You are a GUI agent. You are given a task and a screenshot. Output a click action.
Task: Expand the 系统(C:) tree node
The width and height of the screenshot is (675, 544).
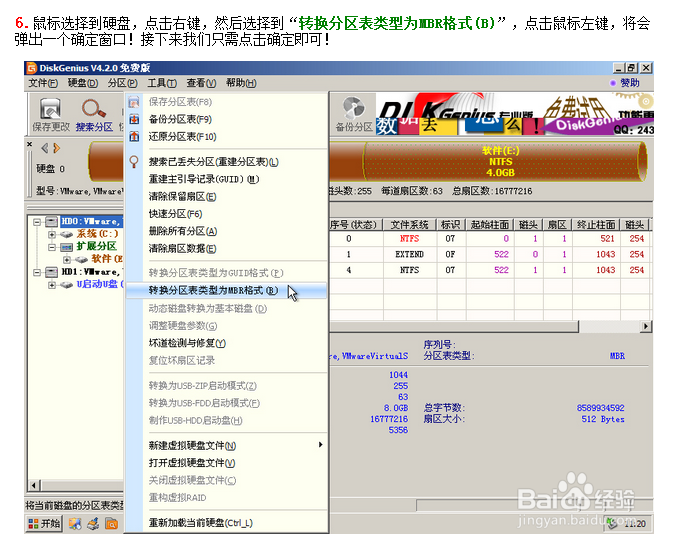(x=52, y=235)
